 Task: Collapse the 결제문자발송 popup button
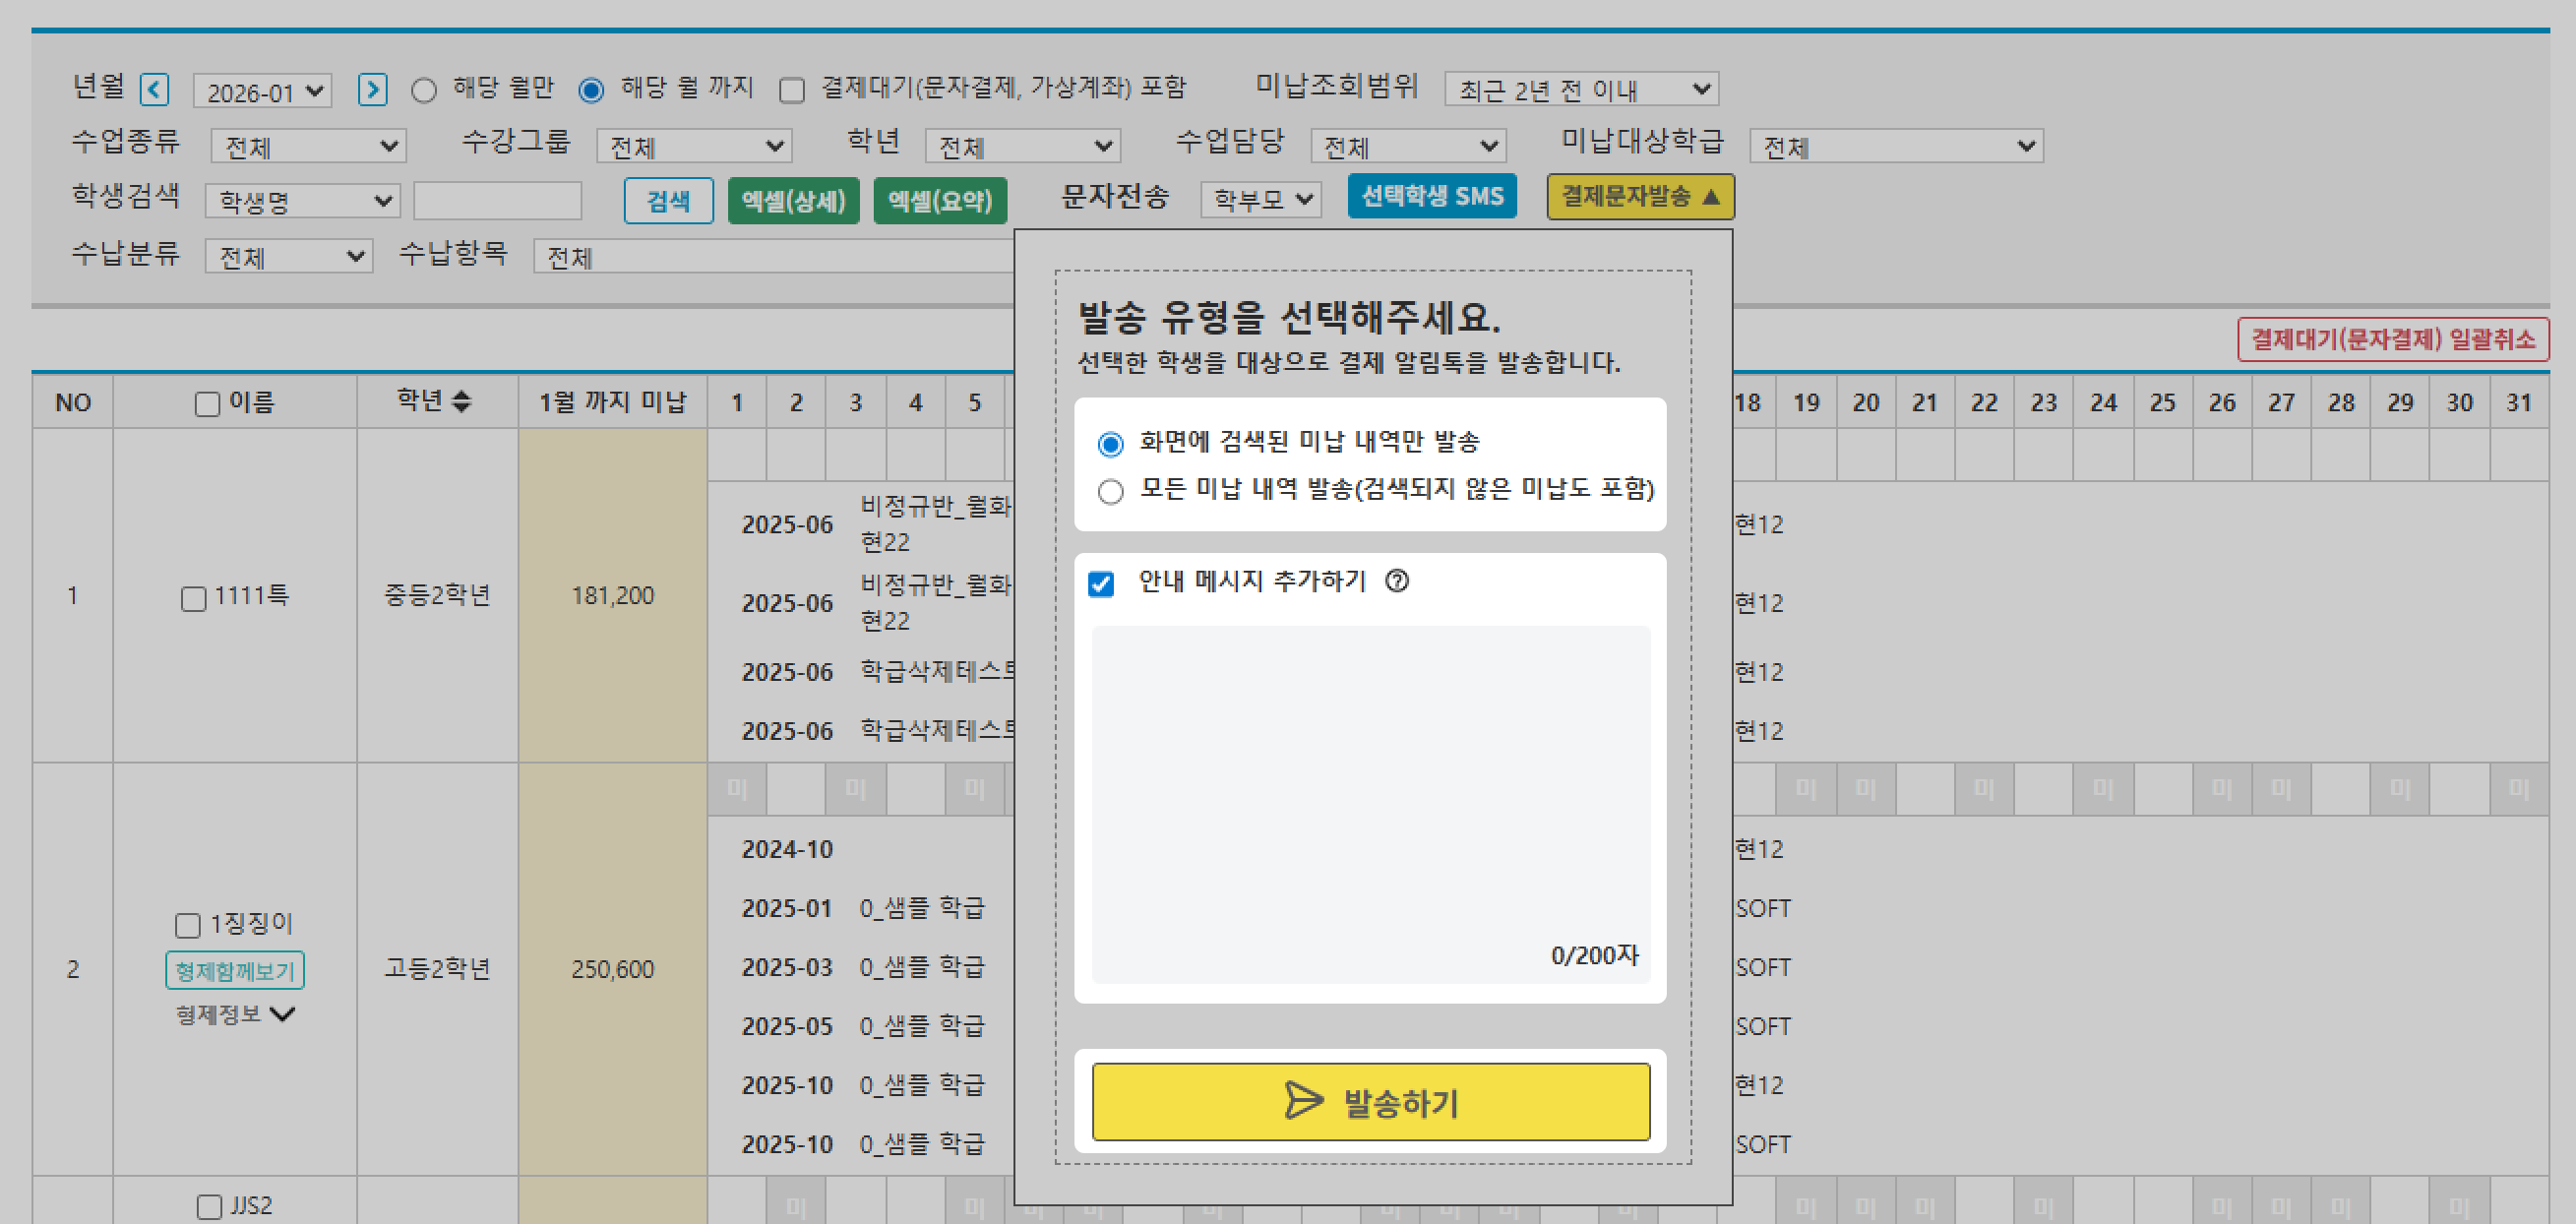(1640, 196)
